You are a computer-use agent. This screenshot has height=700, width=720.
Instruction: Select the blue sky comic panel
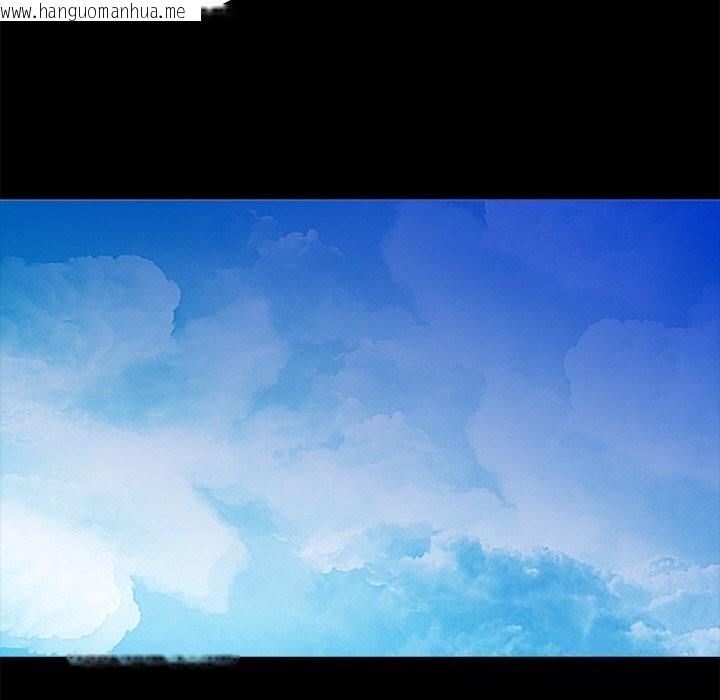tap(360, 428)
